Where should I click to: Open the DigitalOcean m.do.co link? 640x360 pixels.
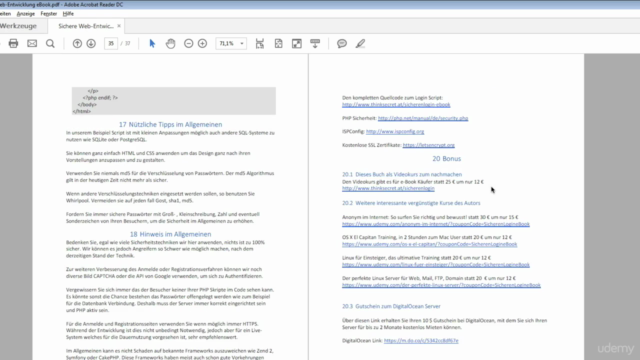(421, 340)
